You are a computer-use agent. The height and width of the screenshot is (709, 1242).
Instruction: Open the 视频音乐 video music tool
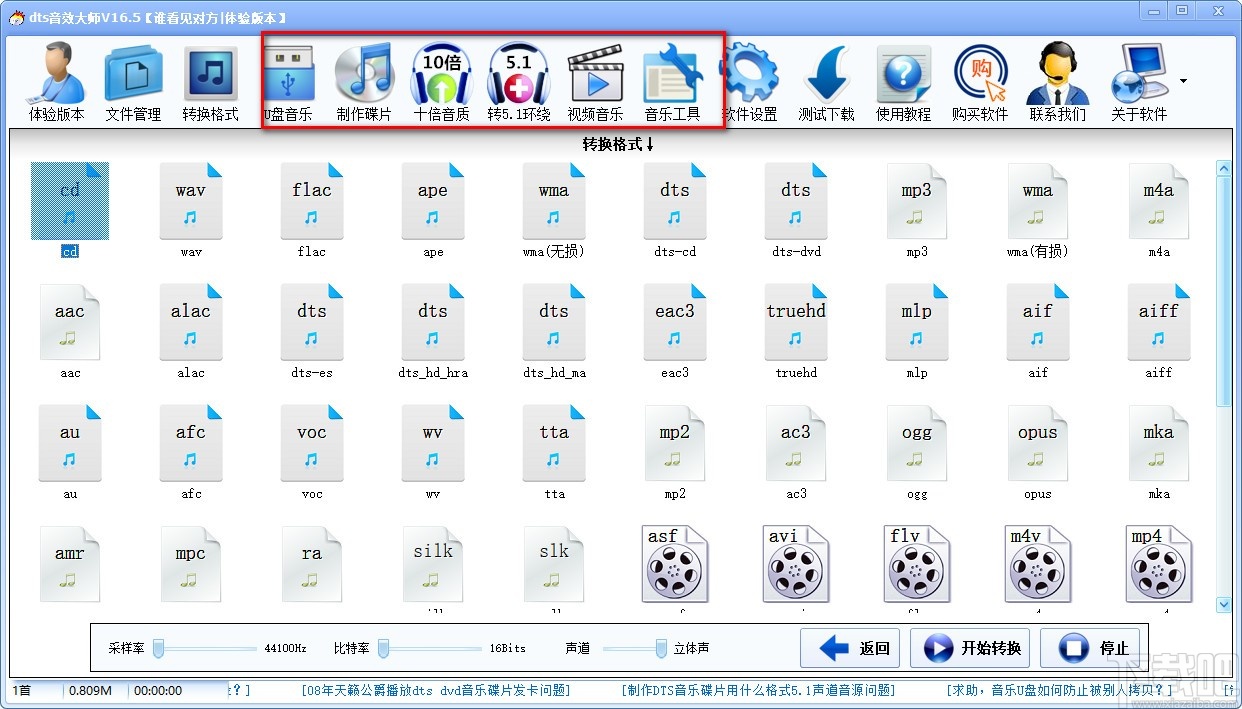point(595,80)
